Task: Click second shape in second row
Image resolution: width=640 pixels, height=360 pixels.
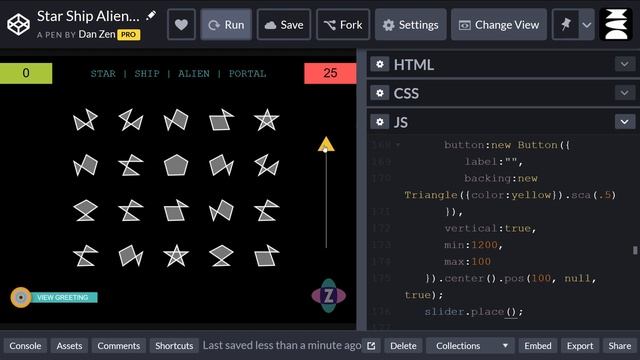Action: [x=131, y=165]
